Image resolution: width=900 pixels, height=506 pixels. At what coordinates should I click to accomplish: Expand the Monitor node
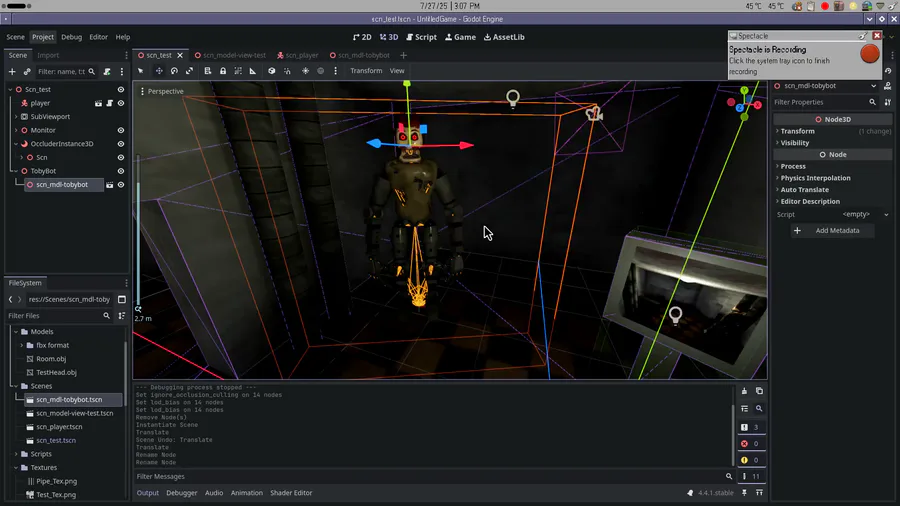(x=16, y=130)
